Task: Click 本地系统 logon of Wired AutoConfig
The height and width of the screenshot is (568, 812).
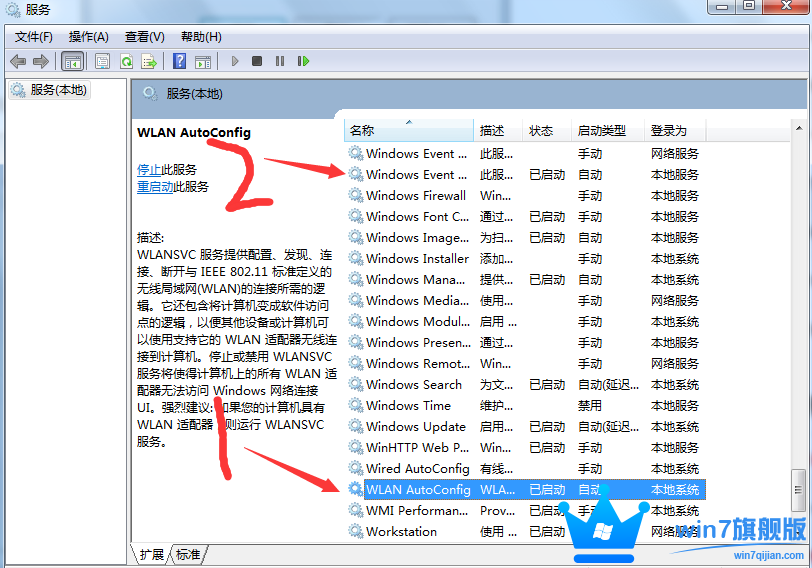Action: point(675,469)
